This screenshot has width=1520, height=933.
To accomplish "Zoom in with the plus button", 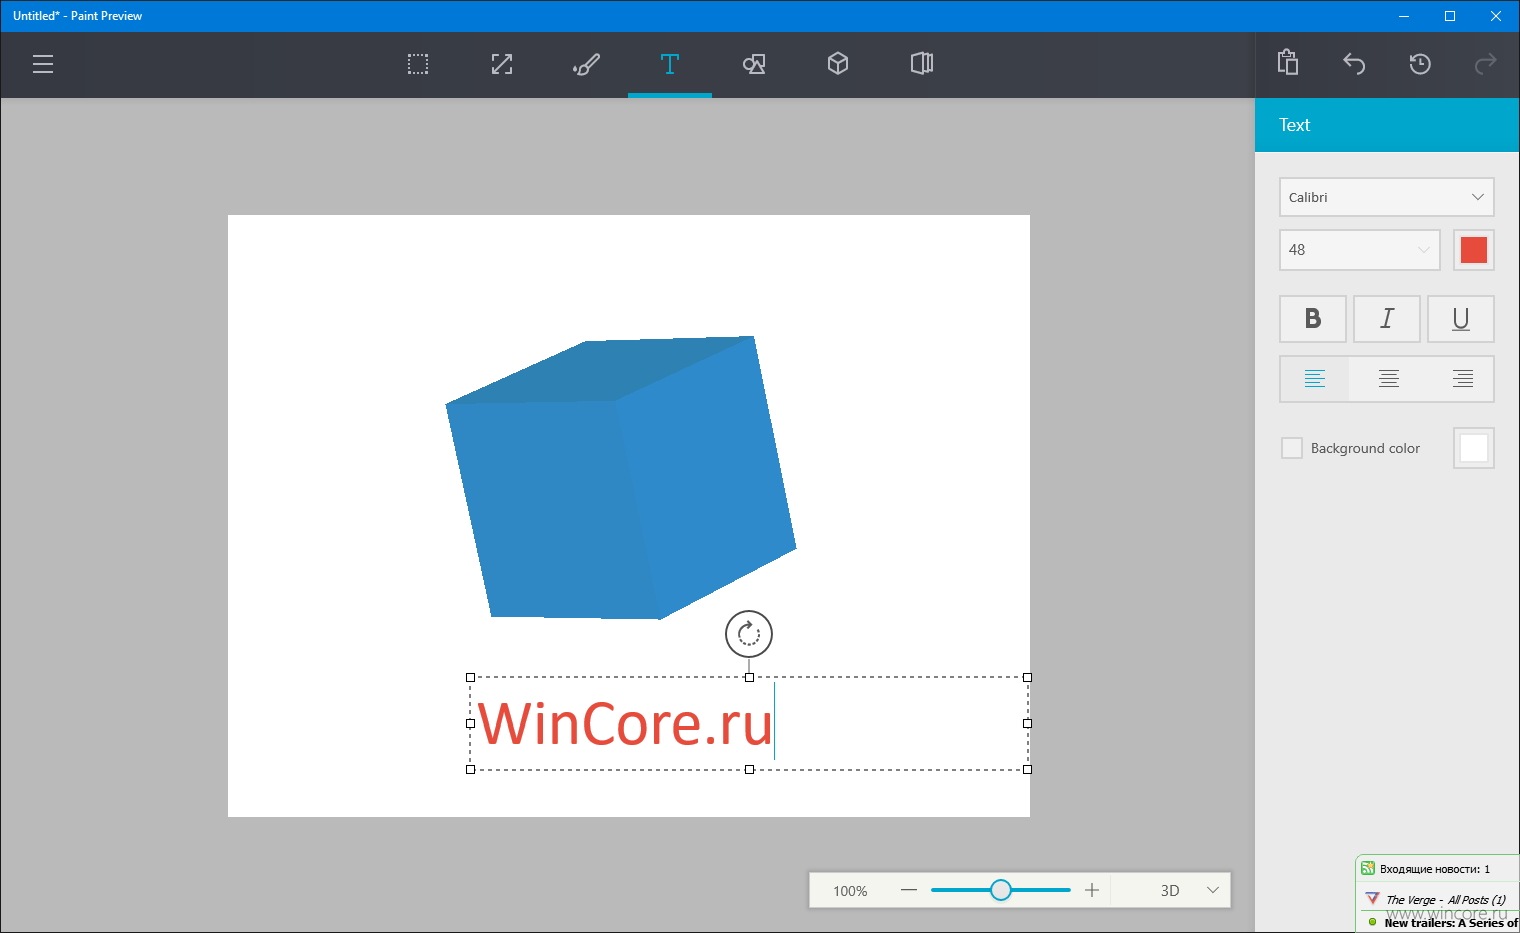I will tap(1092, 890).
